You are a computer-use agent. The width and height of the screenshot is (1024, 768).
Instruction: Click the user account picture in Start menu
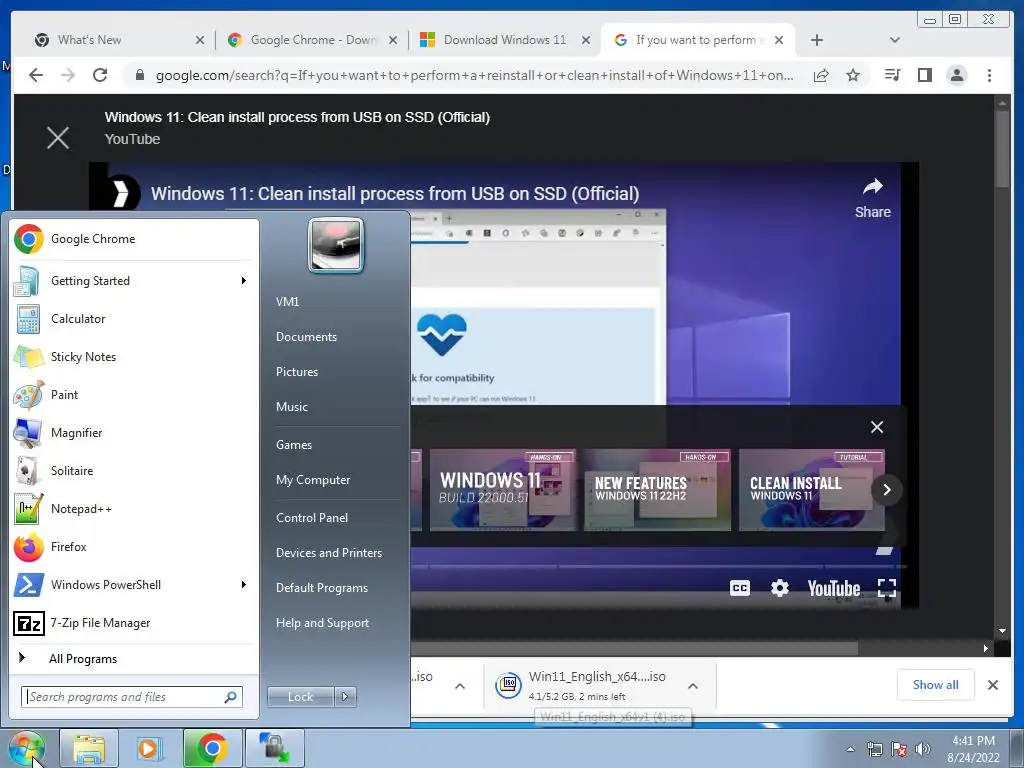tap(336, 245)
